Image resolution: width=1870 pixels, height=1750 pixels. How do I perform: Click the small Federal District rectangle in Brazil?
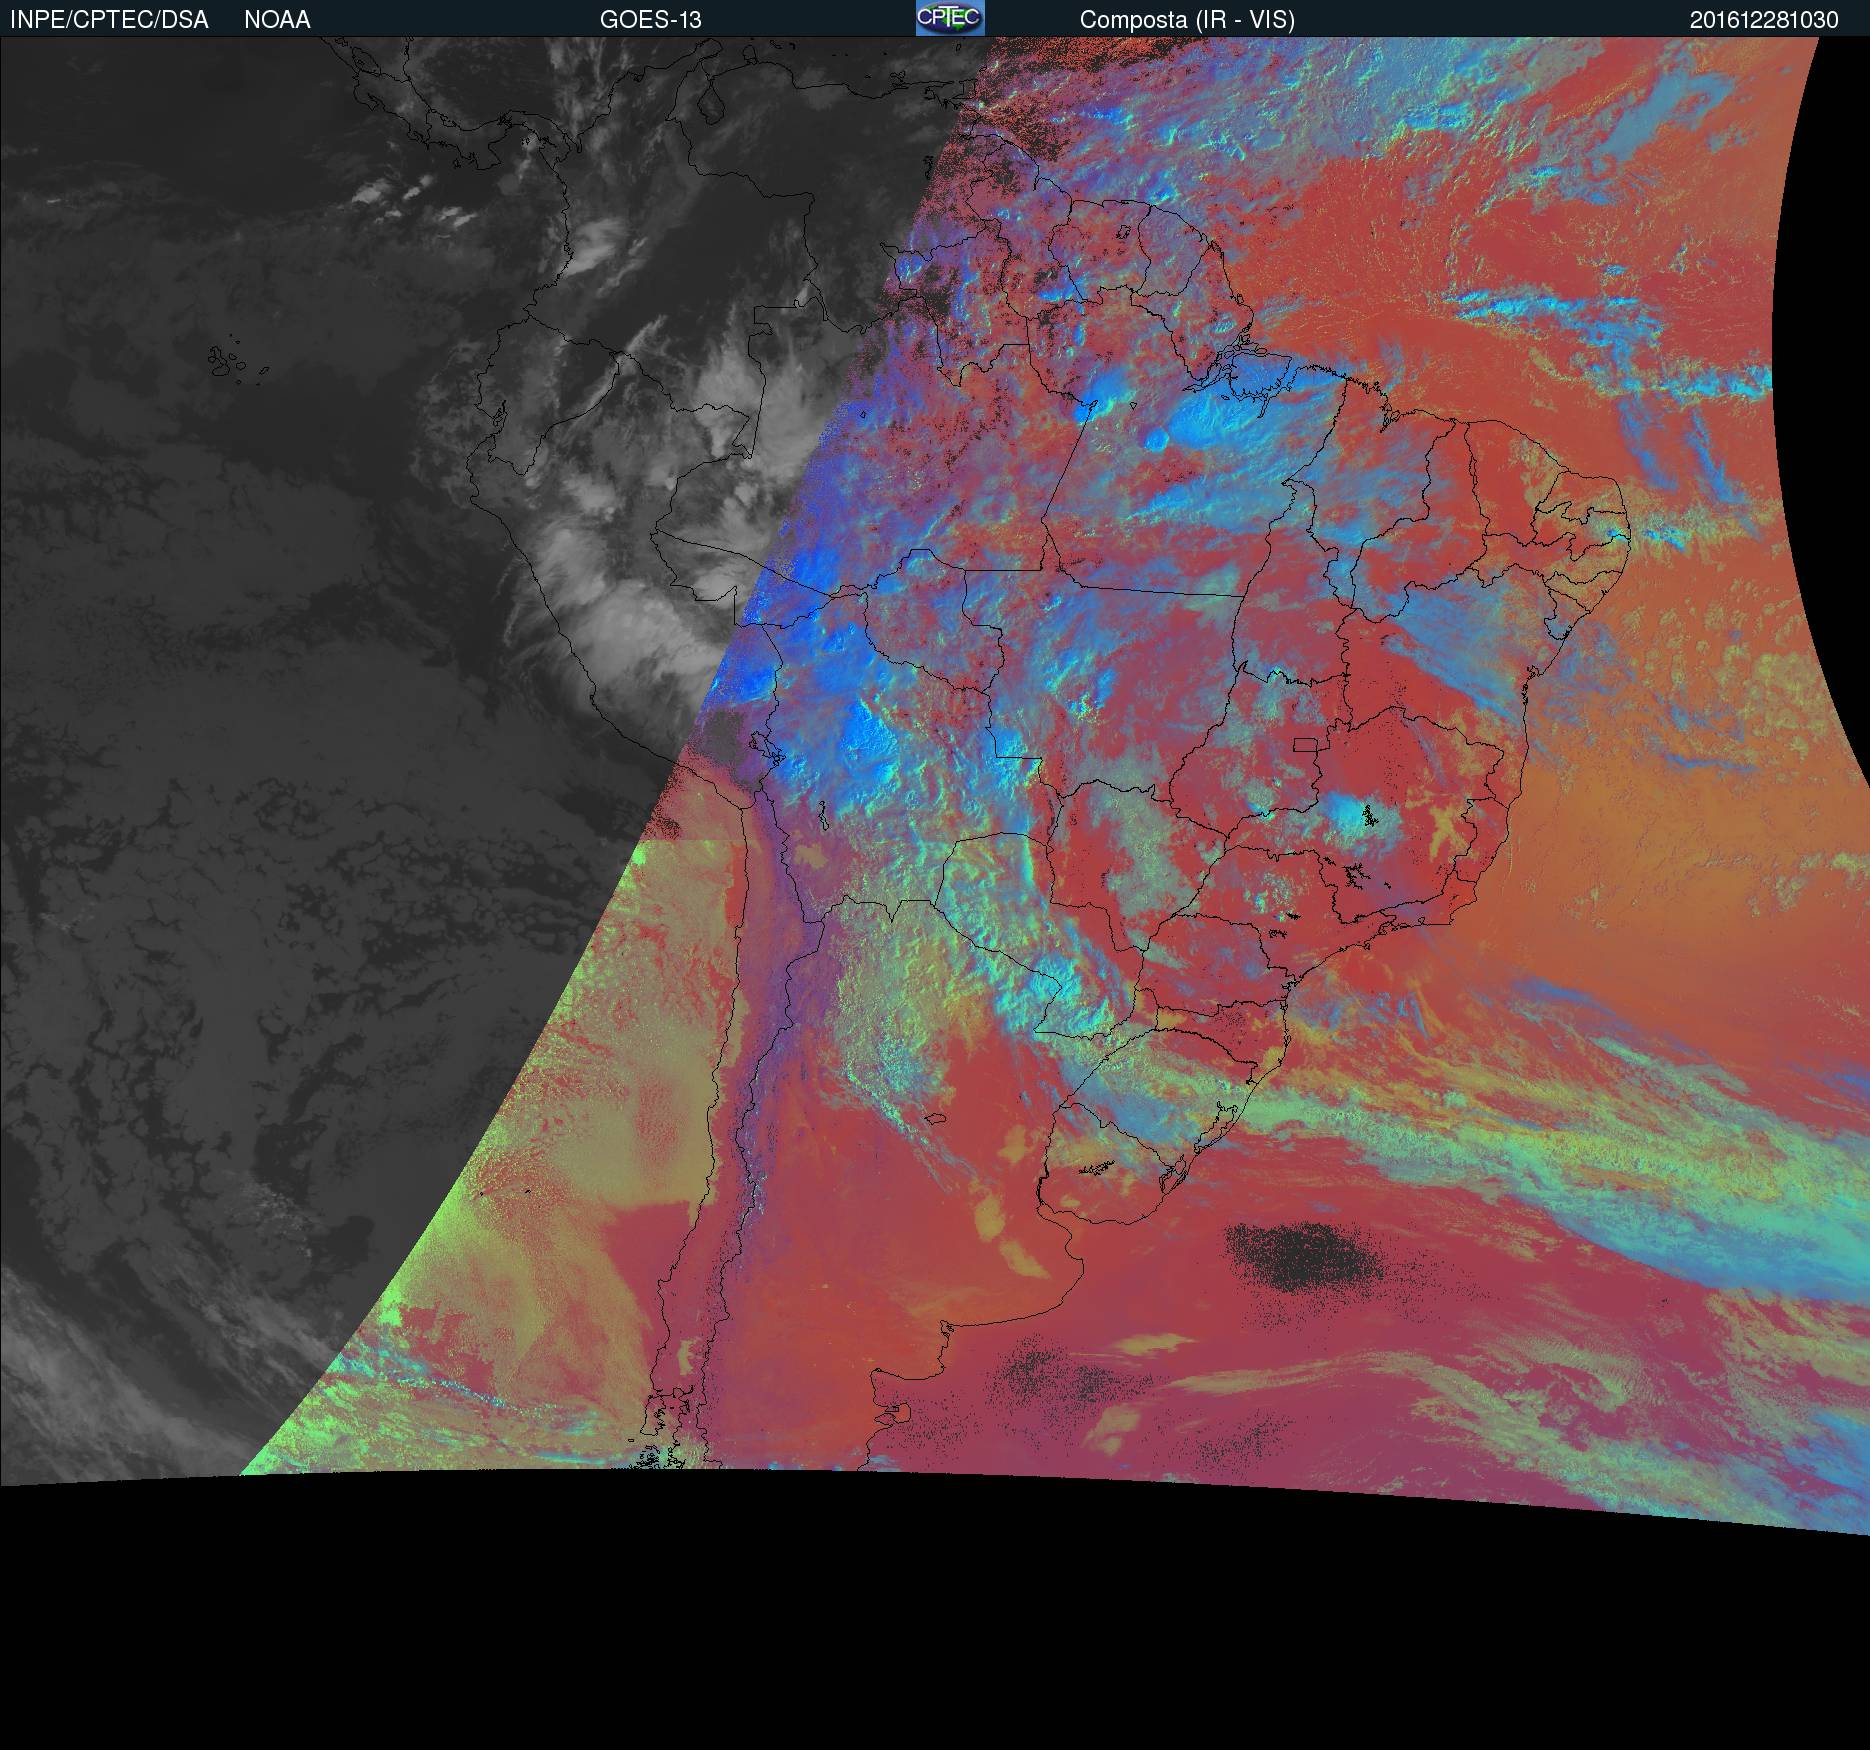(1305, 744)
